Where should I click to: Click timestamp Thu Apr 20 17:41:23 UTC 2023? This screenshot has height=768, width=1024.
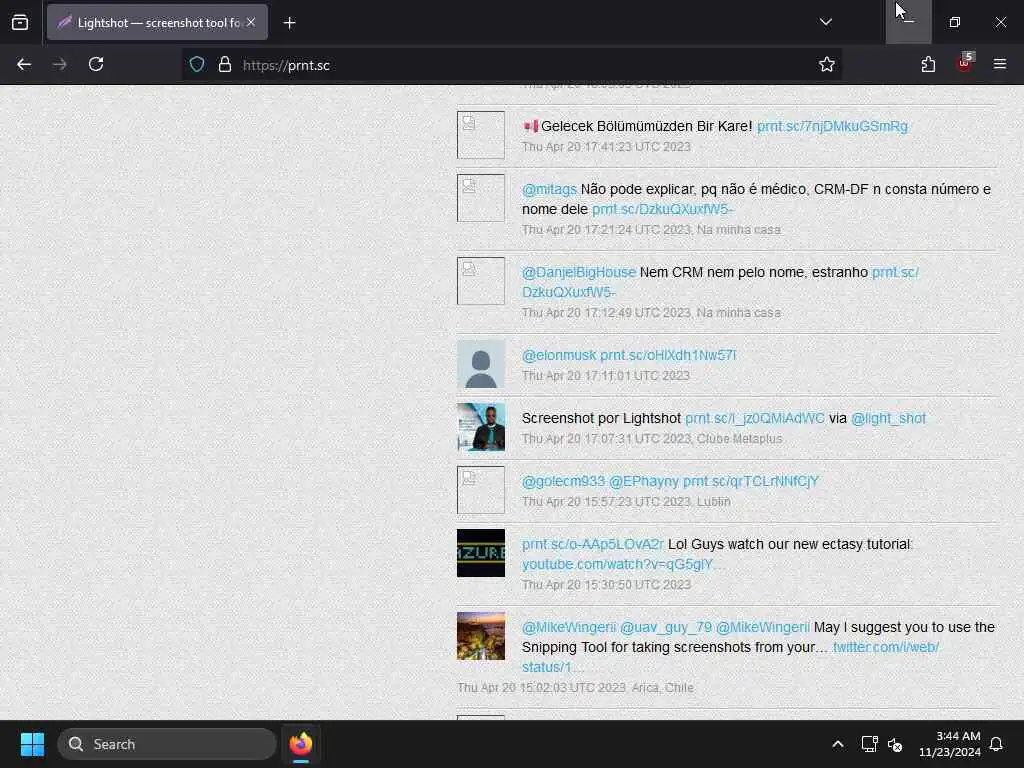click(606, 147)
